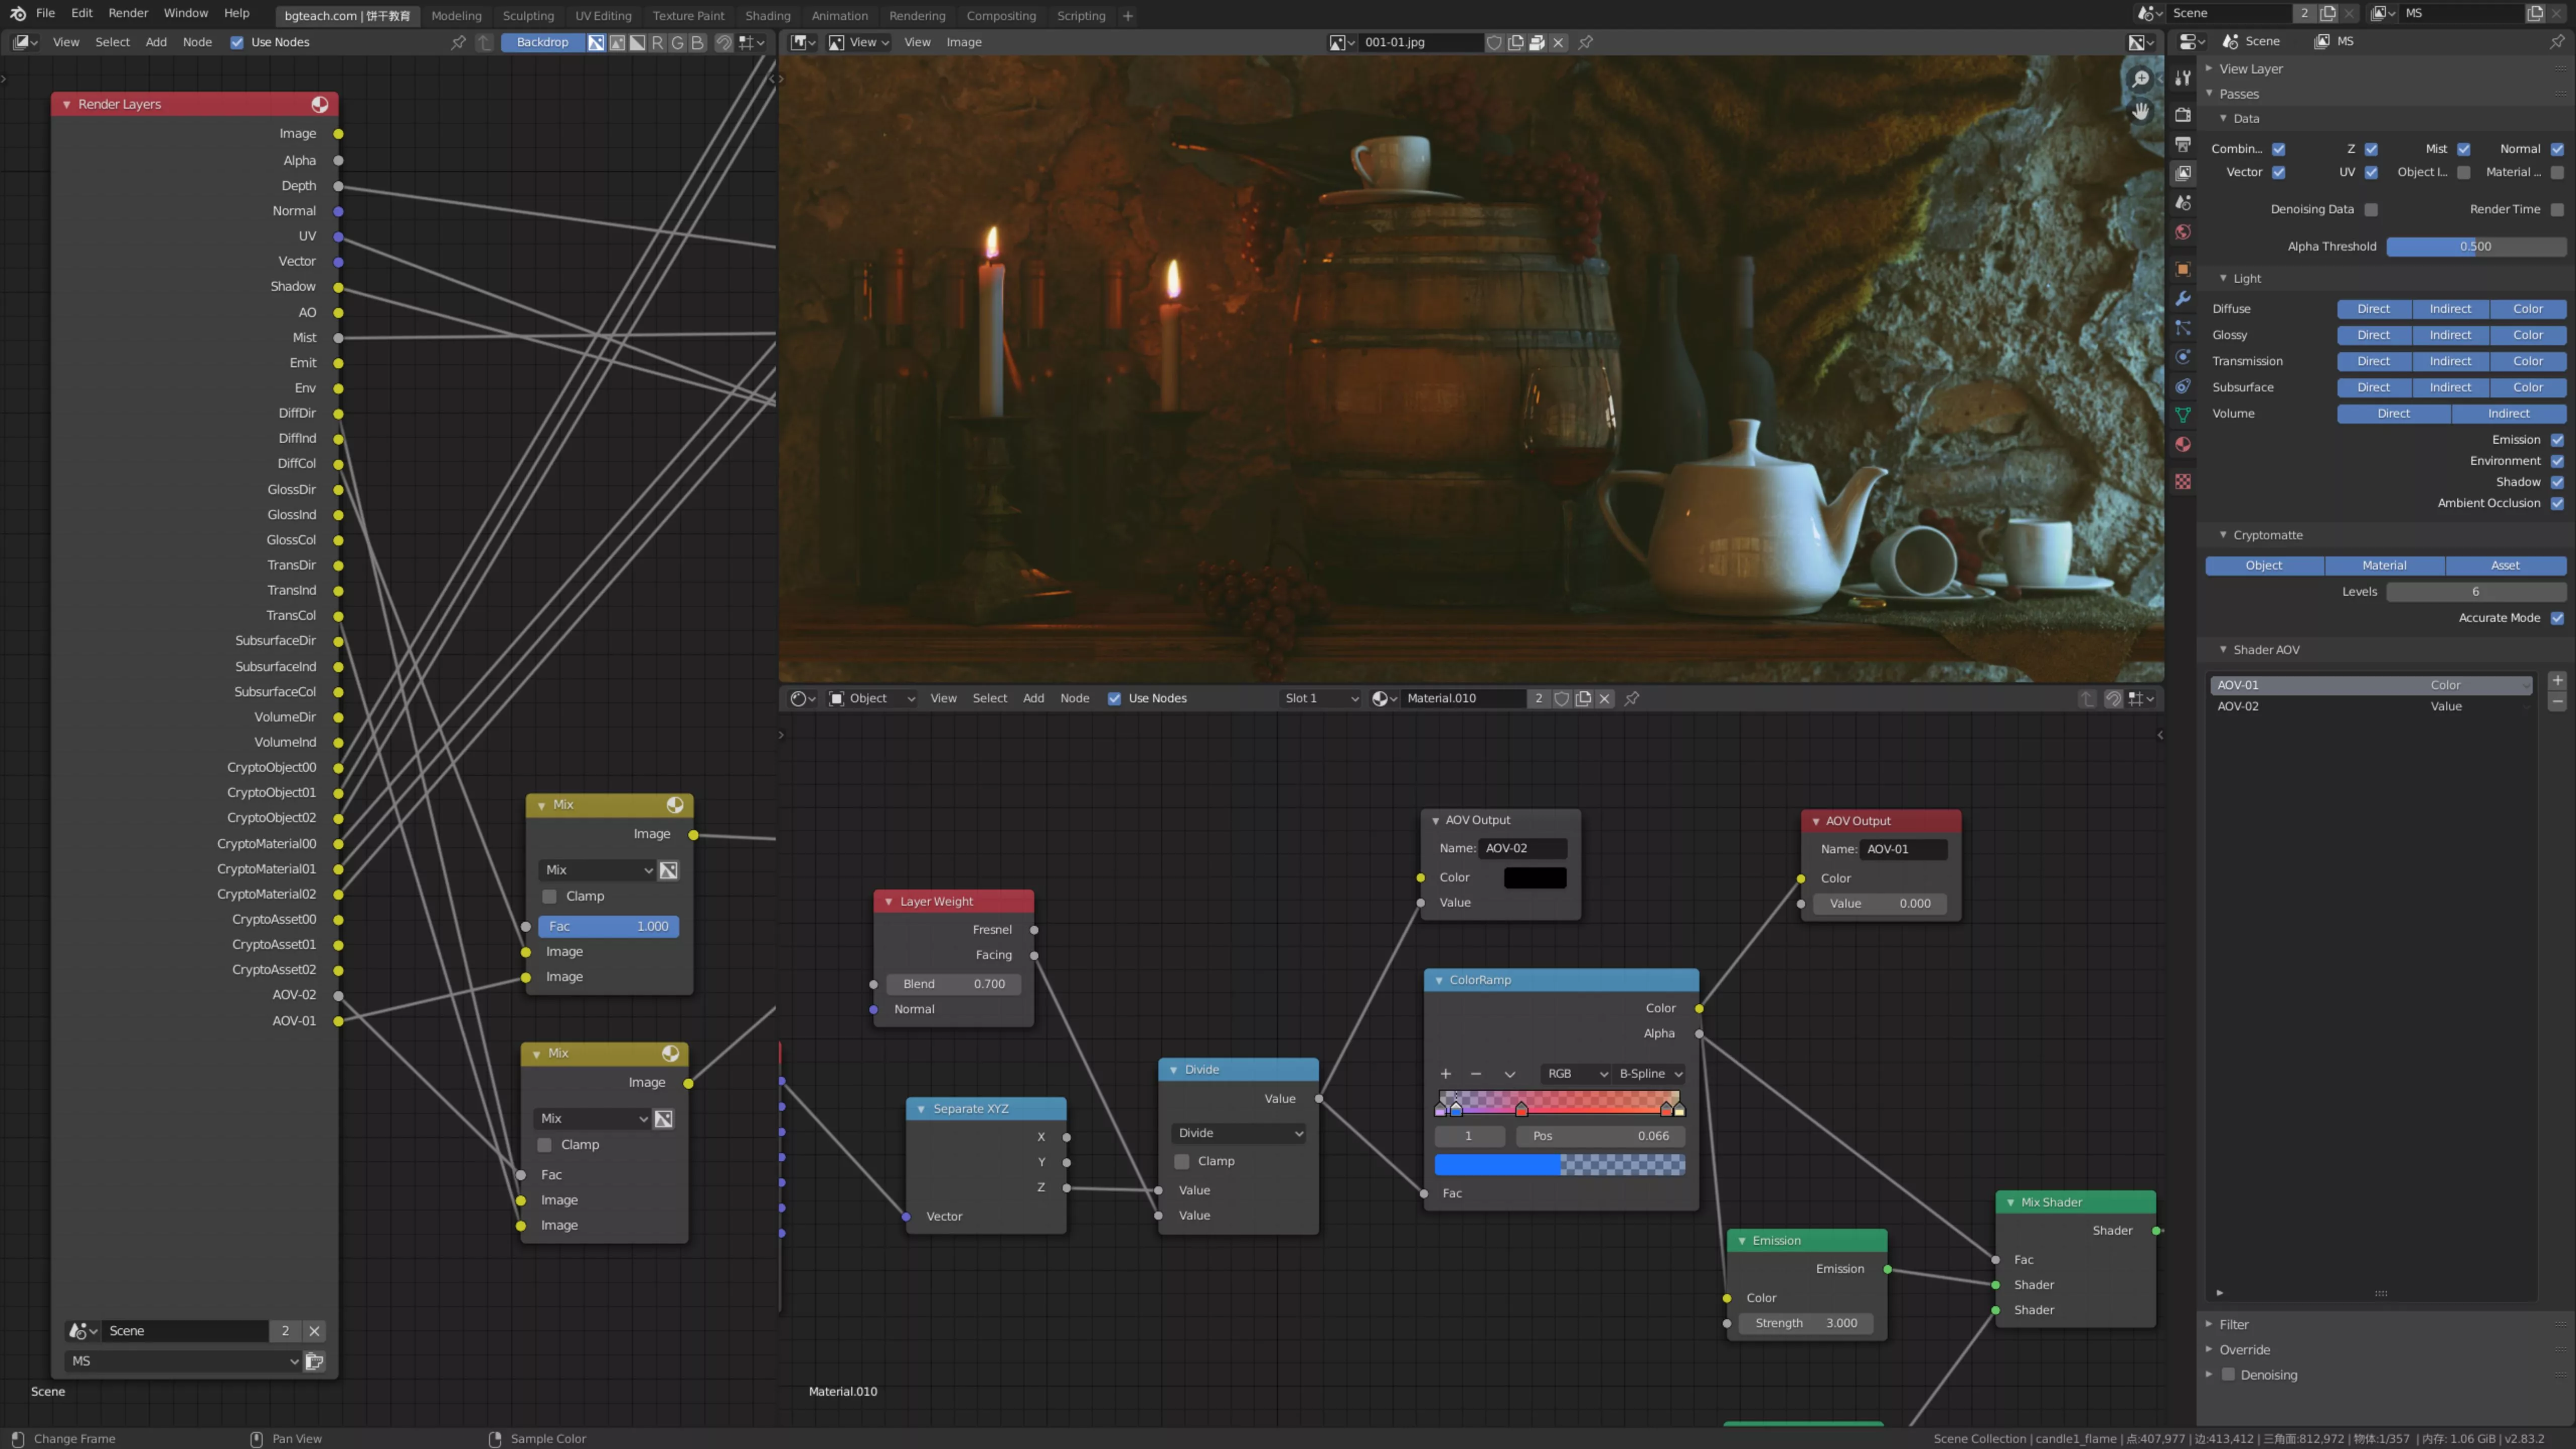Screen dimensions: 2576x1449
Task: Remove the selected shader AOV with minus
Action: pyautogui.click(x=2557, y=702)
